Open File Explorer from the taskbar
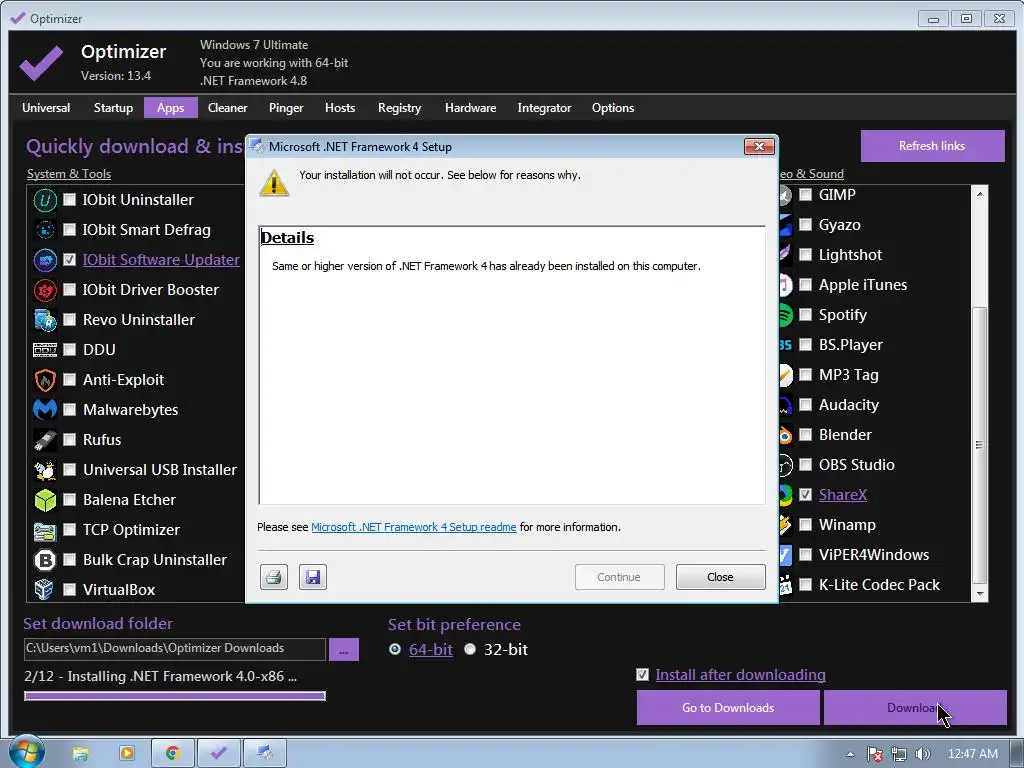 click(x=80, y=754)
